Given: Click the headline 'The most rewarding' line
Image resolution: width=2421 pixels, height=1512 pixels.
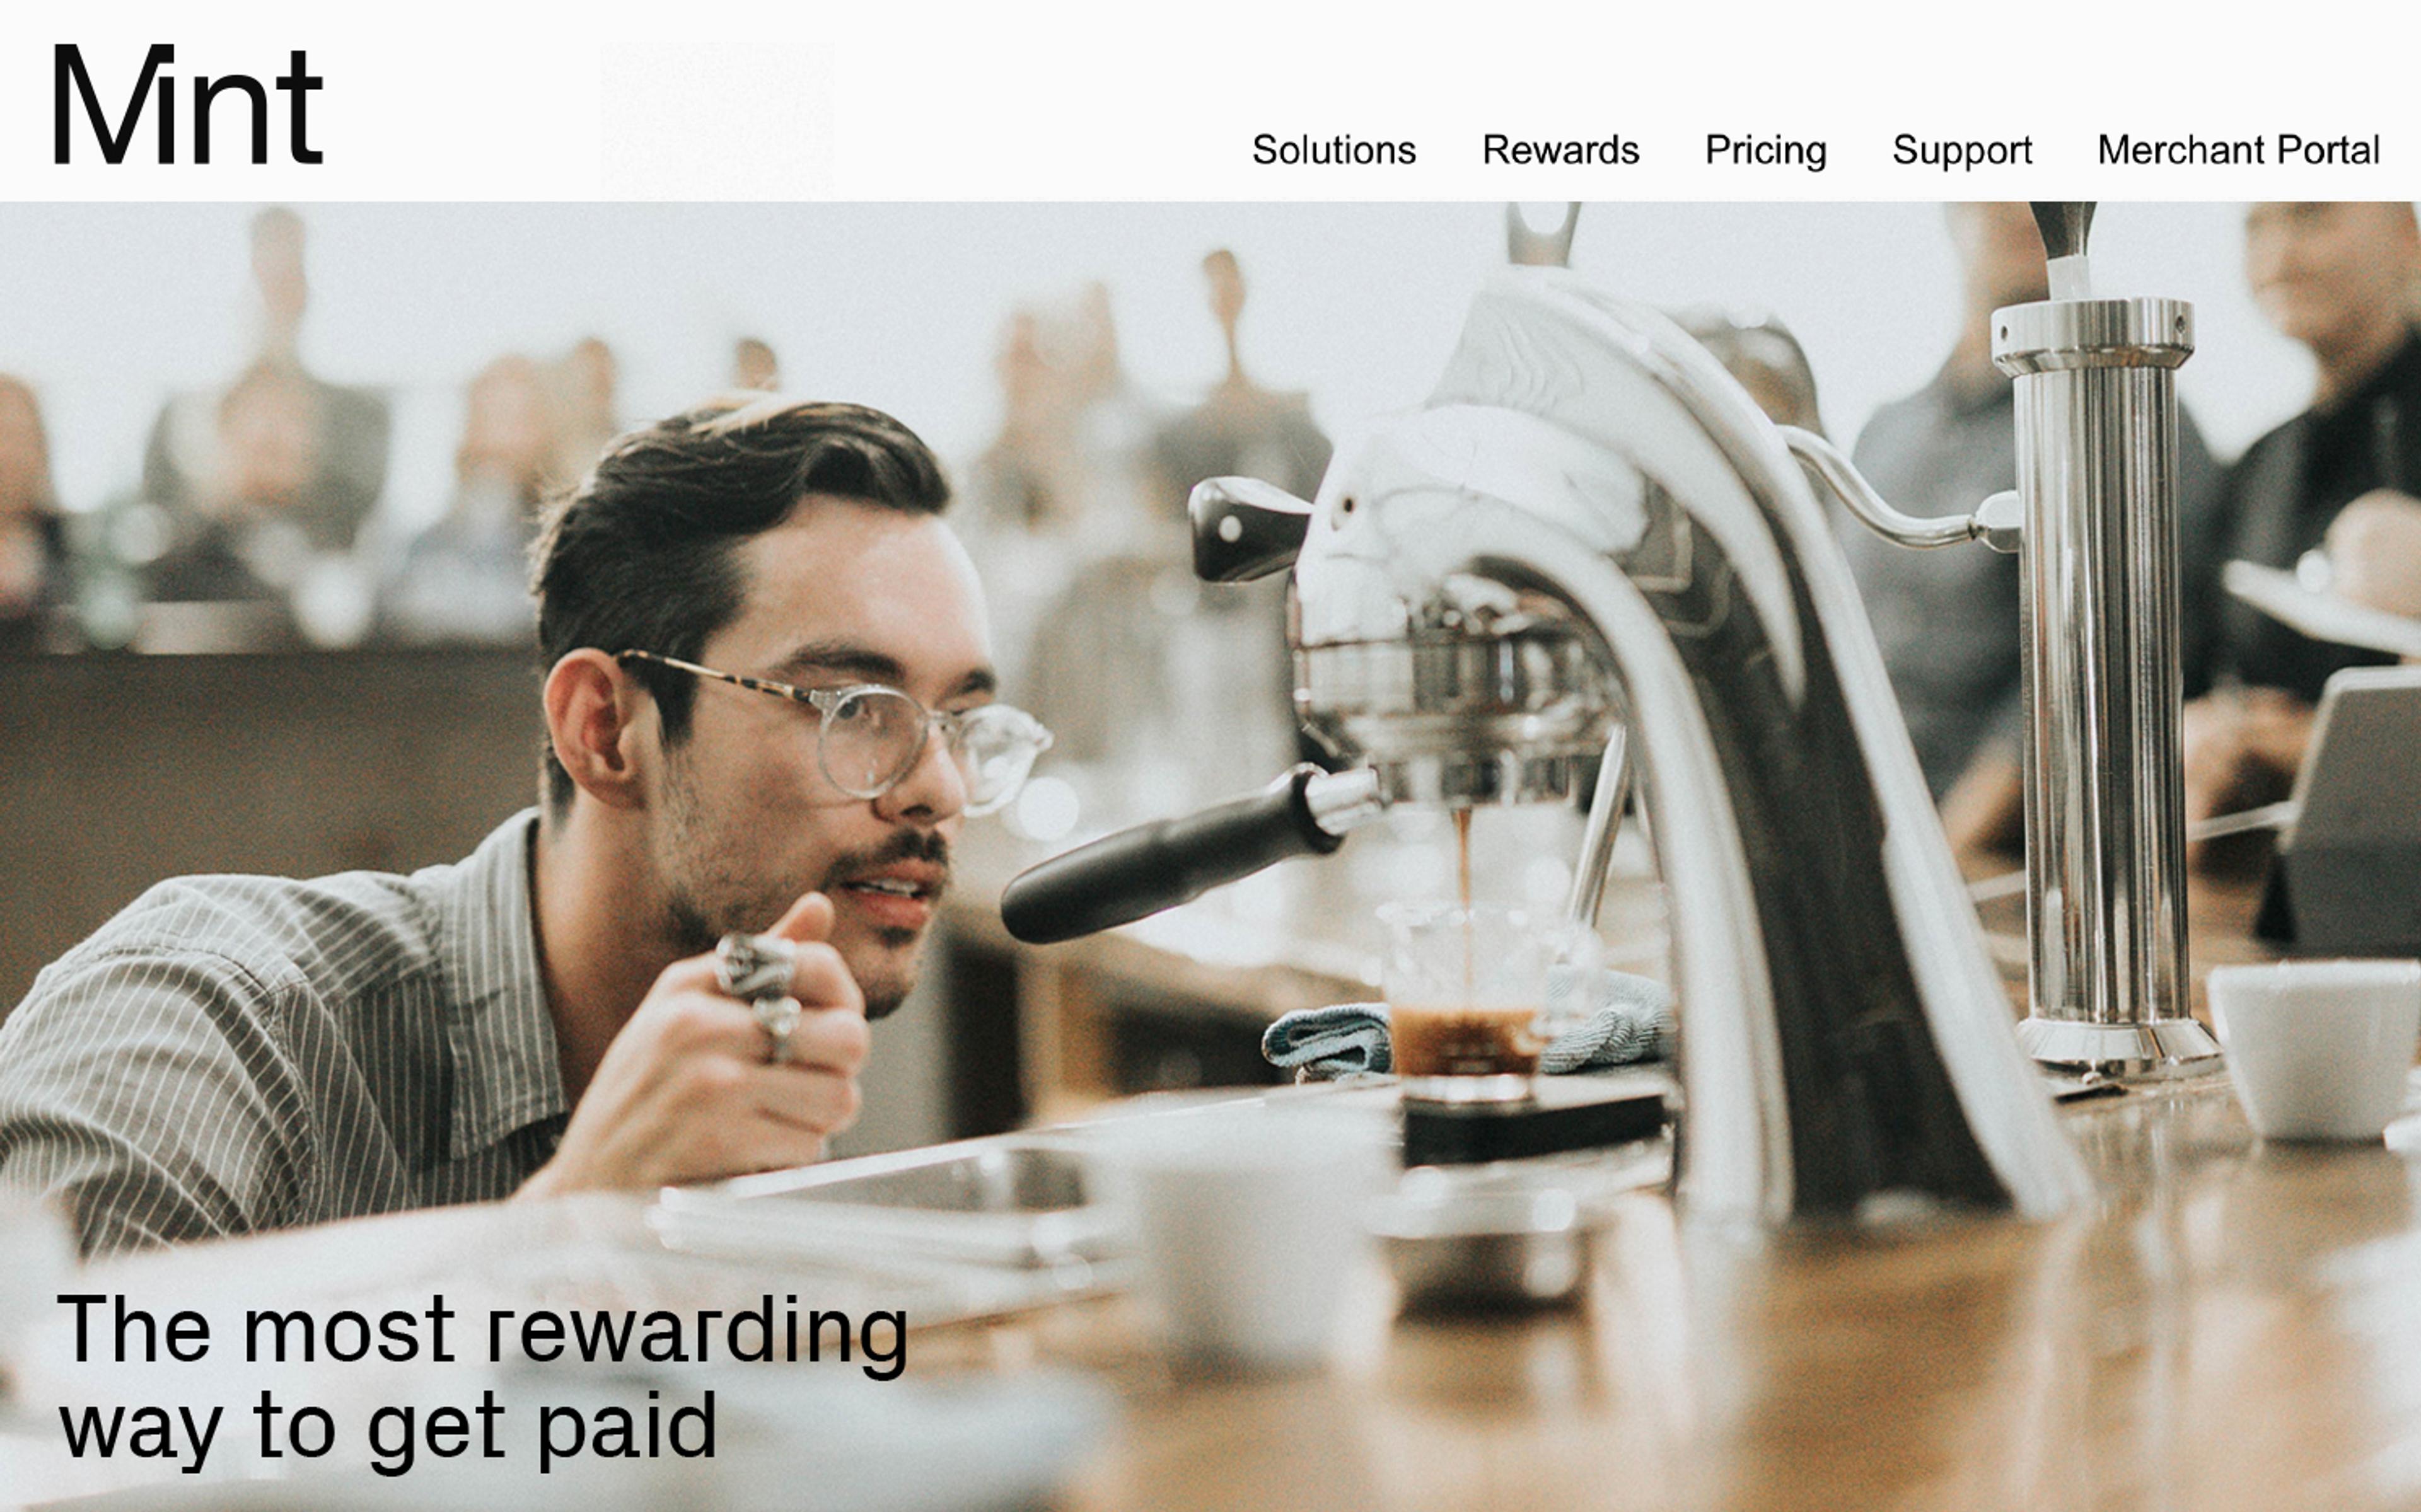Looking at the screenshot, I should tap(483, 1331).
